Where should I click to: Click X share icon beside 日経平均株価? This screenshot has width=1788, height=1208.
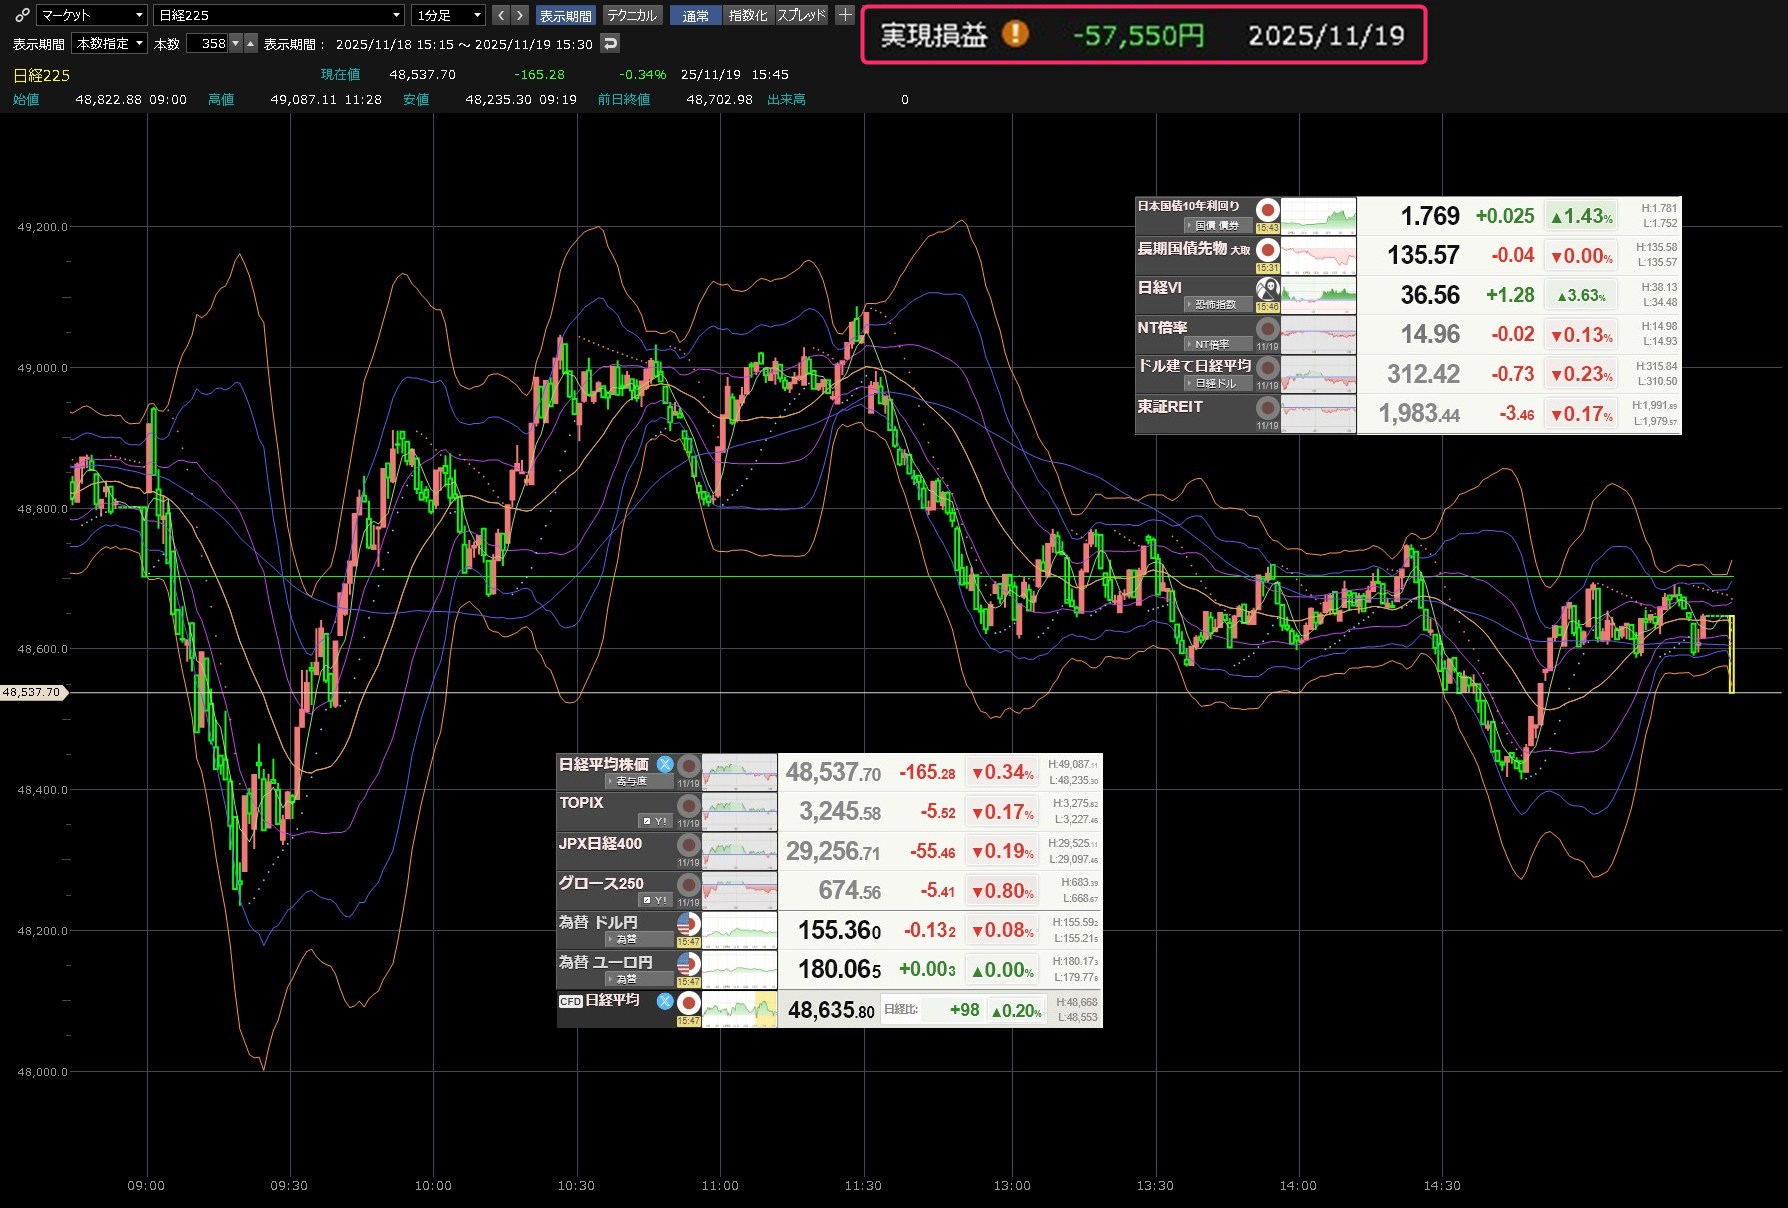point(665,764)
